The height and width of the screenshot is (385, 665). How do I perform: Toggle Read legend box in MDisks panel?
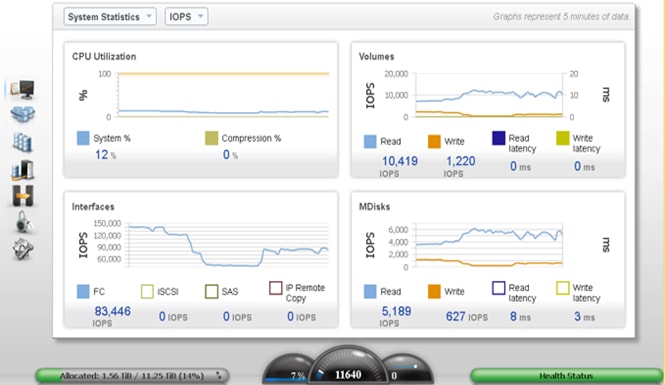[x=370, y=292]
